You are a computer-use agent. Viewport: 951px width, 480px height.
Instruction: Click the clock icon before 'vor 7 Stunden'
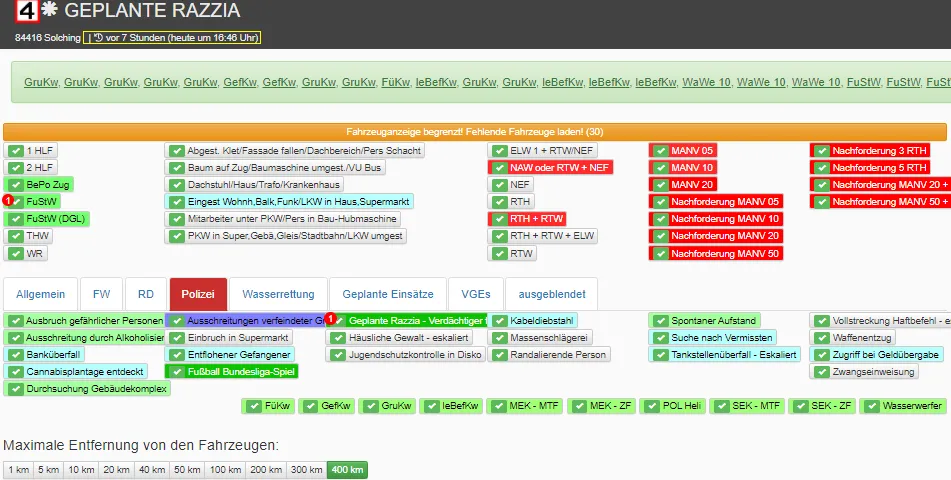[98, 38]
